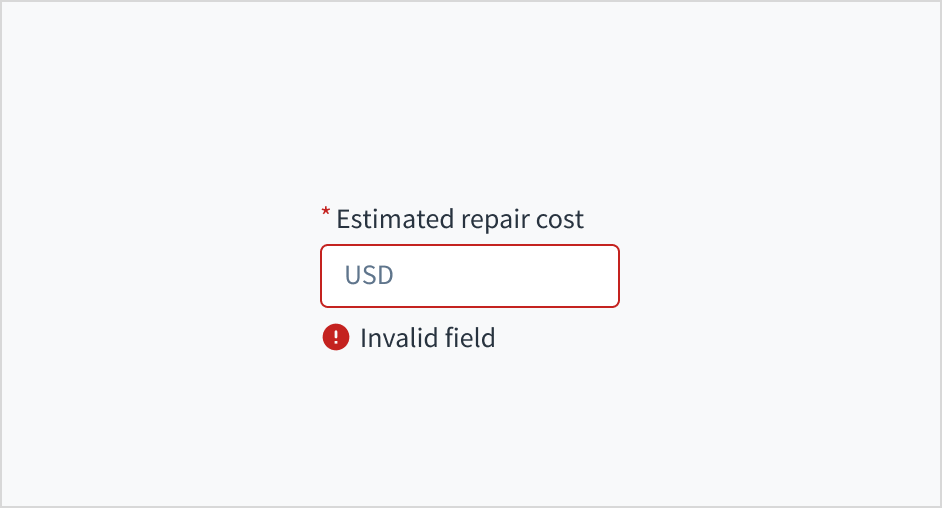Click the "Estimated repair cost" label
Screen dimensions: 942x508
pyautogui.click(x=460, y=219)
